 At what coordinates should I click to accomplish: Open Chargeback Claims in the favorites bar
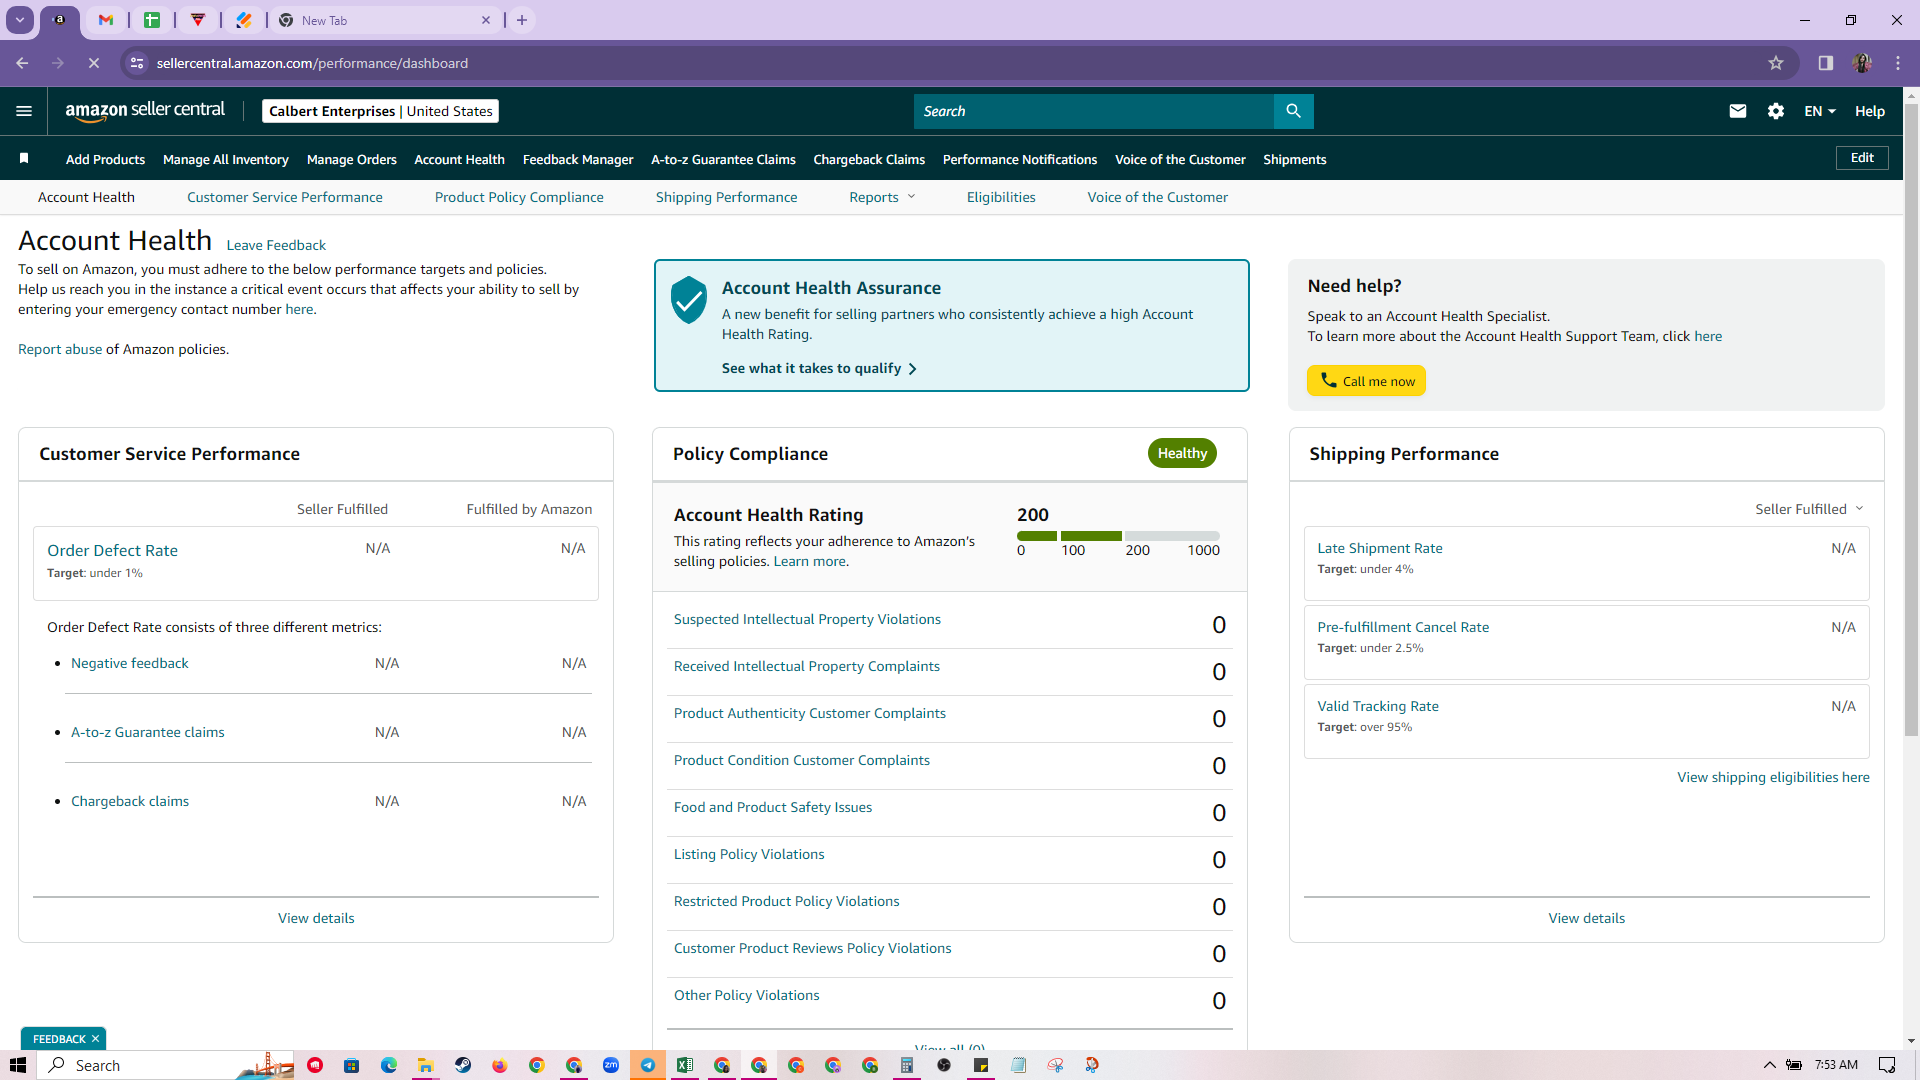pyautogui.click(x=869, y=159)
